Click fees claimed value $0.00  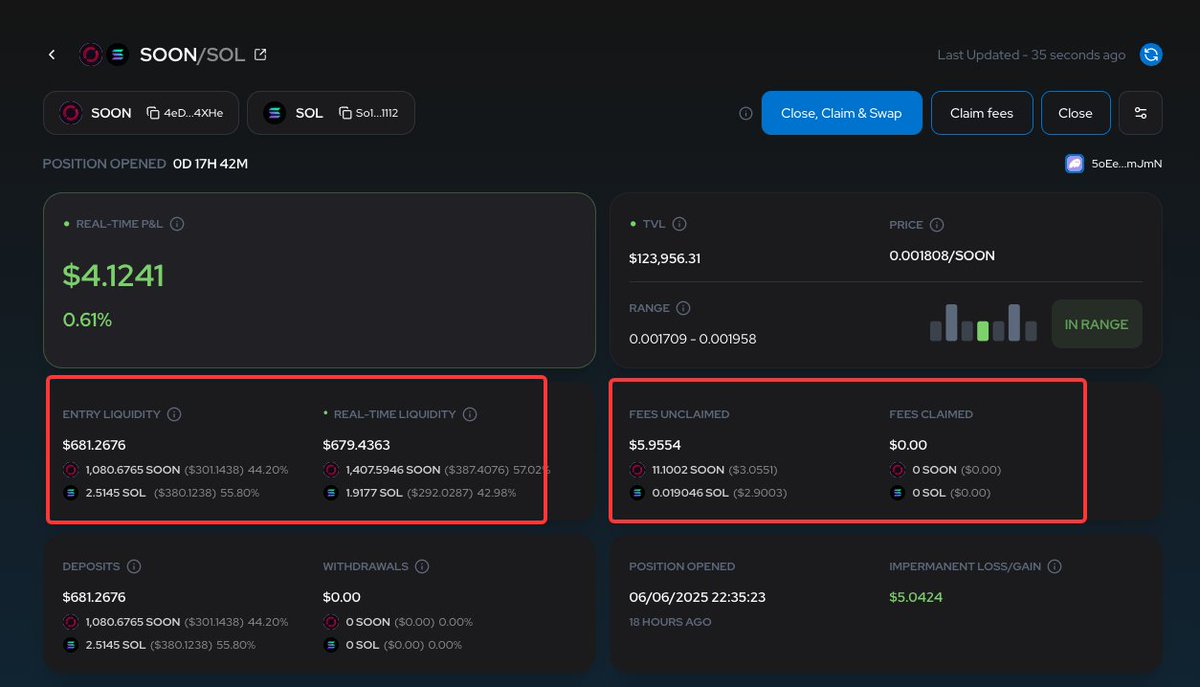coord(908,445)
